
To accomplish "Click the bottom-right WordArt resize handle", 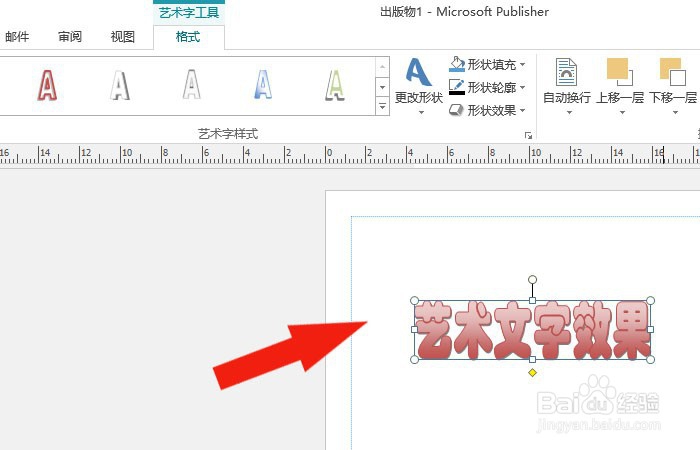I will (x=650, y=359).
